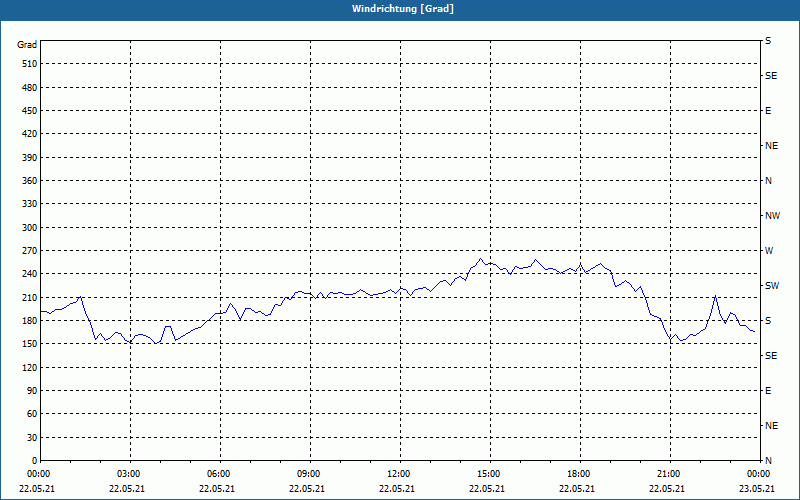Click the 03:00 time axis label
This screenshot has width=800, height=500.
coord(129,474)
